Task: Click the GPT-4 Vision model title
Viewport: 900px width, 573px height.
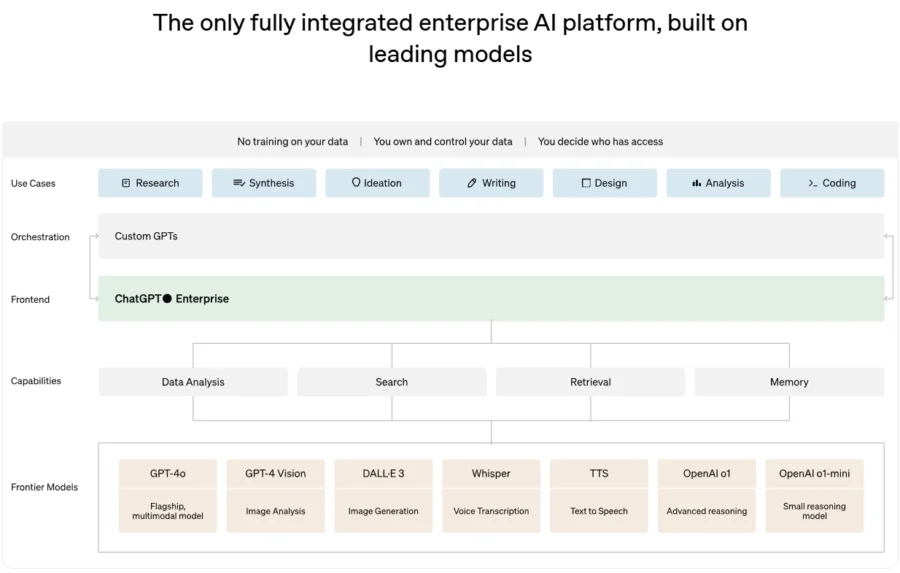Action: pyautogui.click(x=276, y=474)
